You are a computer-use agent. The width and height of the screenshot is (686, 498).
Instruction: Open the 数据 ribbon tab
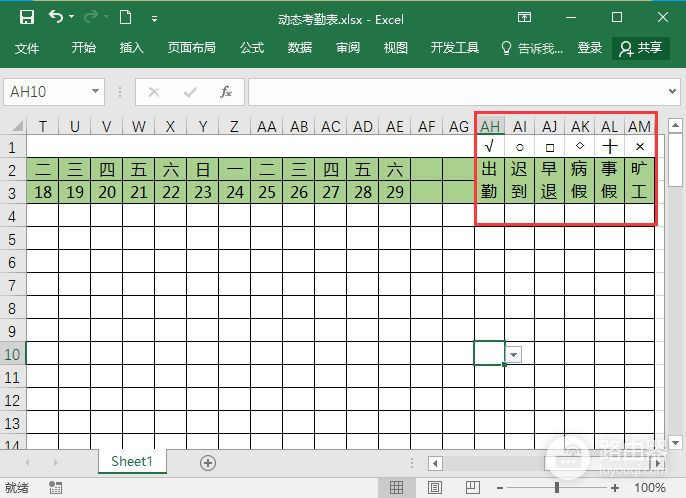tap(300, 48)
